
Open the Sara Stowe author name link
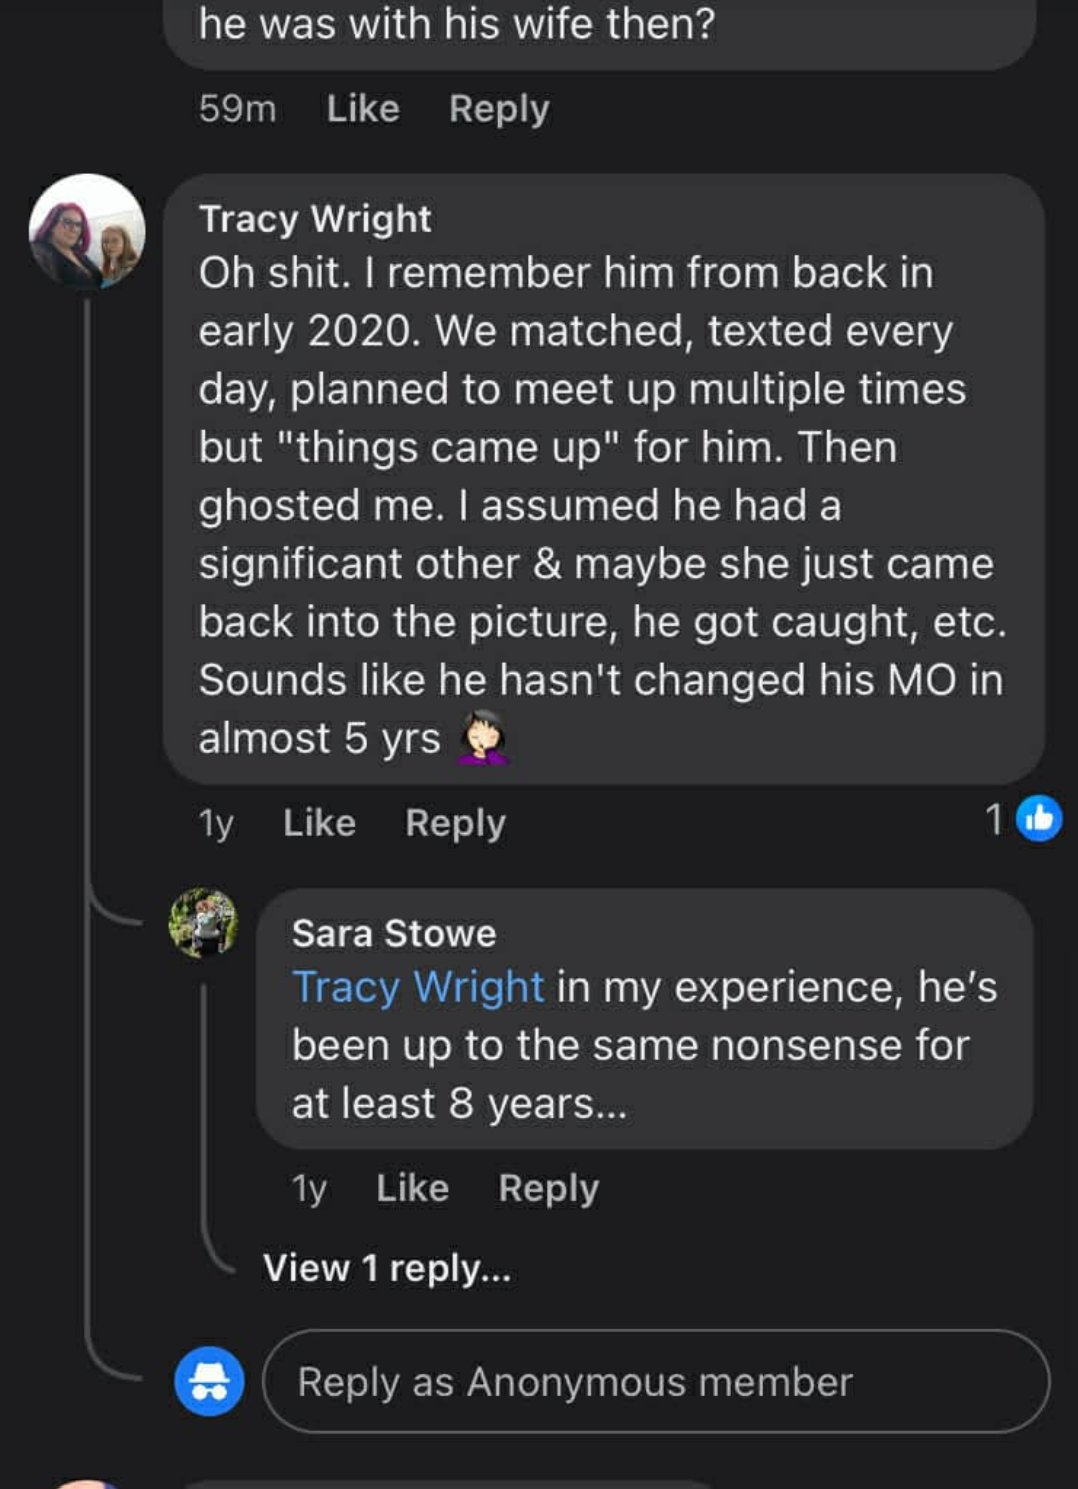coord(394,933)
